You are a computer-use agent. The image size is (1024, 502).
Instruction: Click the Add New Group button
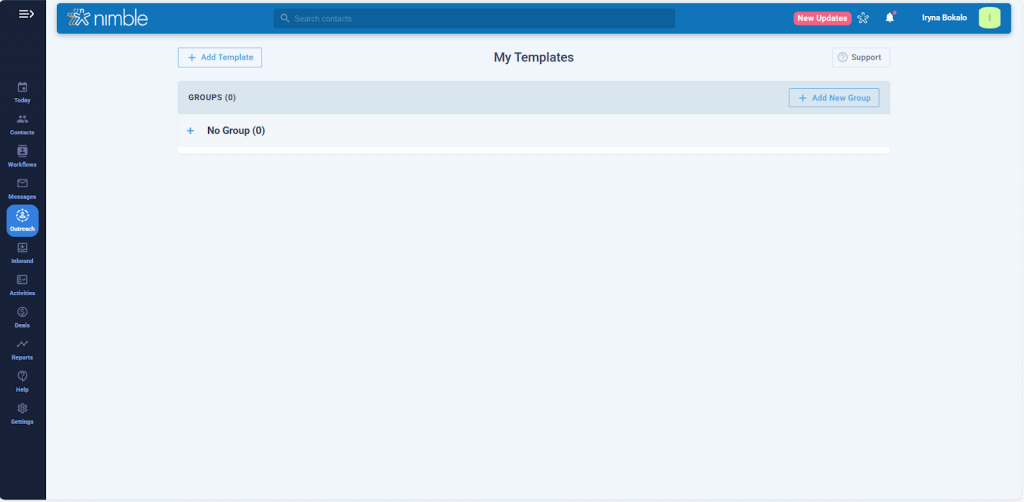tap(833, 98)
